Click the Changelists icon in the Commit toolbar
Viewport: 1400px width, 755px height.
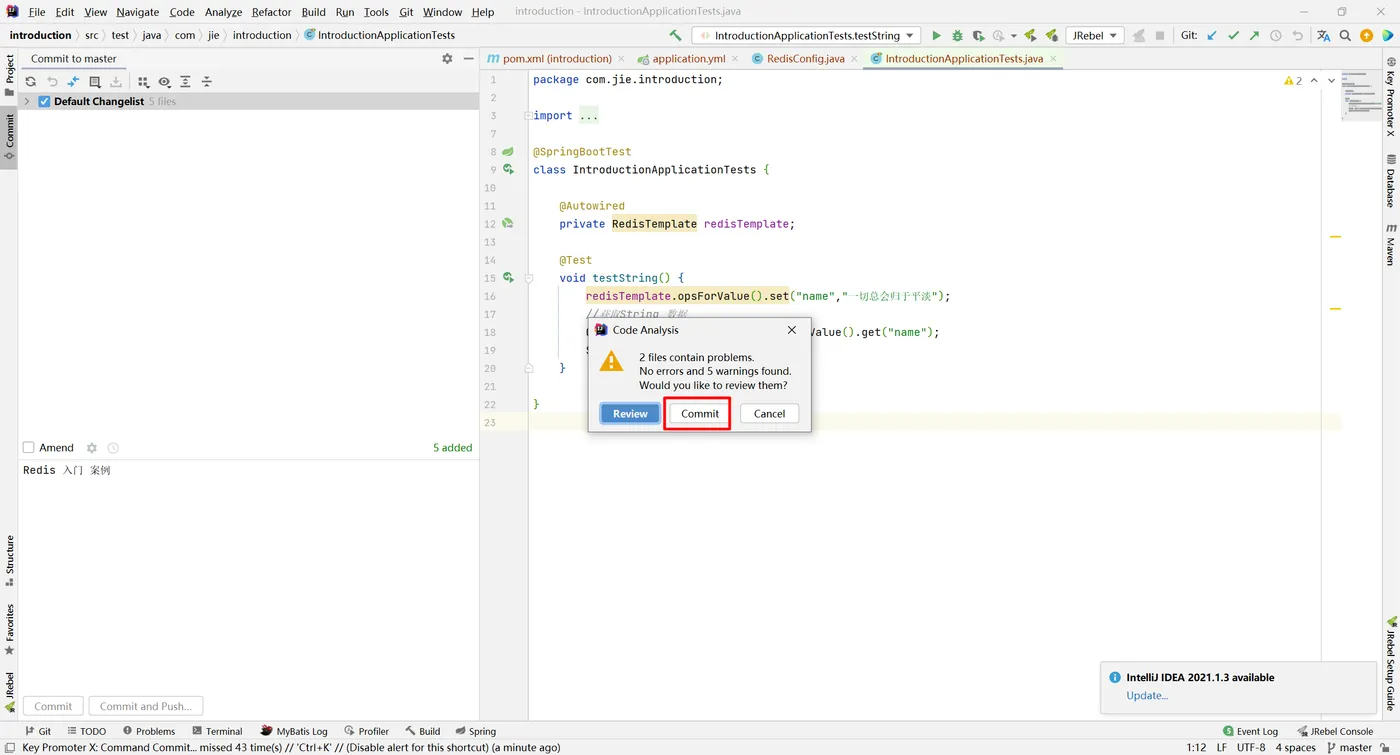(x=95, y=82)
